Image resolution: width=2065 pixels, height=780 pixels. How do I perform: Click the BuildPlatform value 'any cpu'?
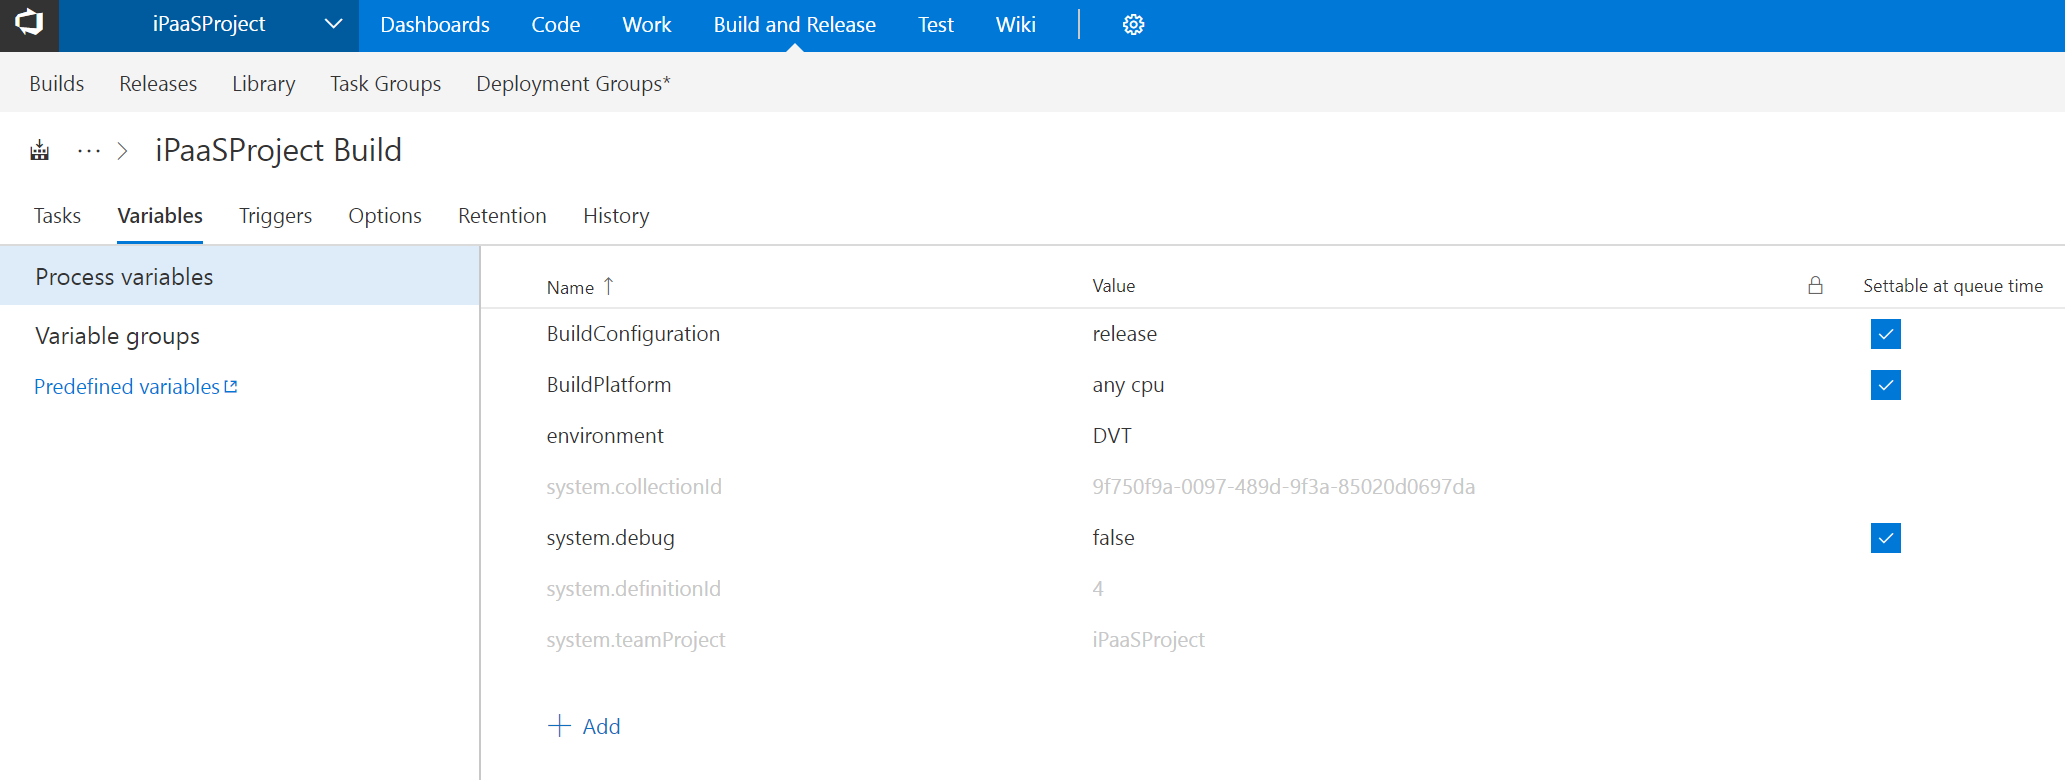1128,385
